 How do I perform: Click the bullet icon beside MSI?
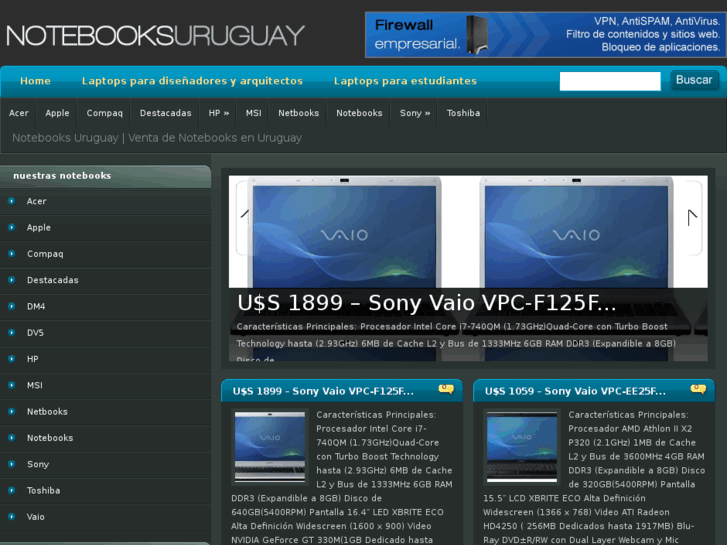(12, 385)
